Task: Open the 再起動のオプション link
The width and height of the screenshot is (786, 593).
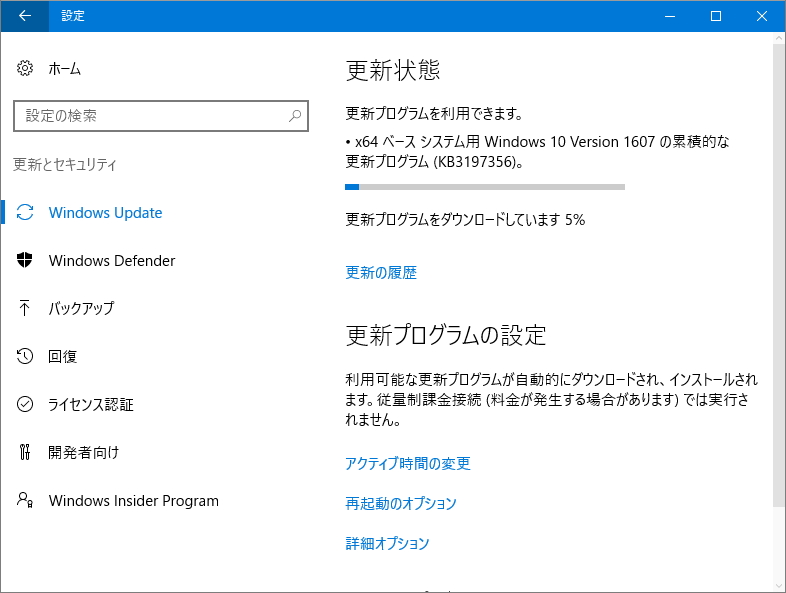Action: coord(401,503)
